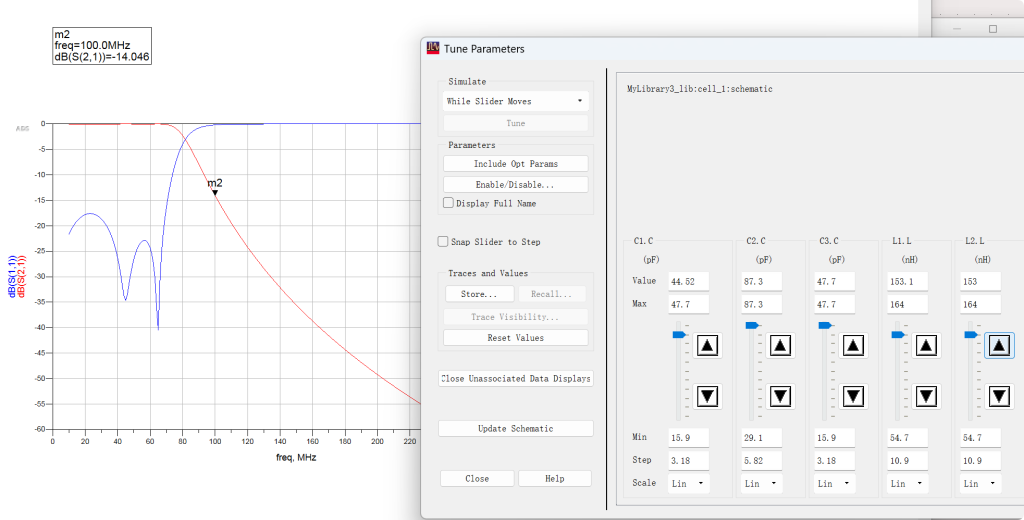Click the disabled Tune button
This screenshot has width=1024, height=520.
[516, 123]
